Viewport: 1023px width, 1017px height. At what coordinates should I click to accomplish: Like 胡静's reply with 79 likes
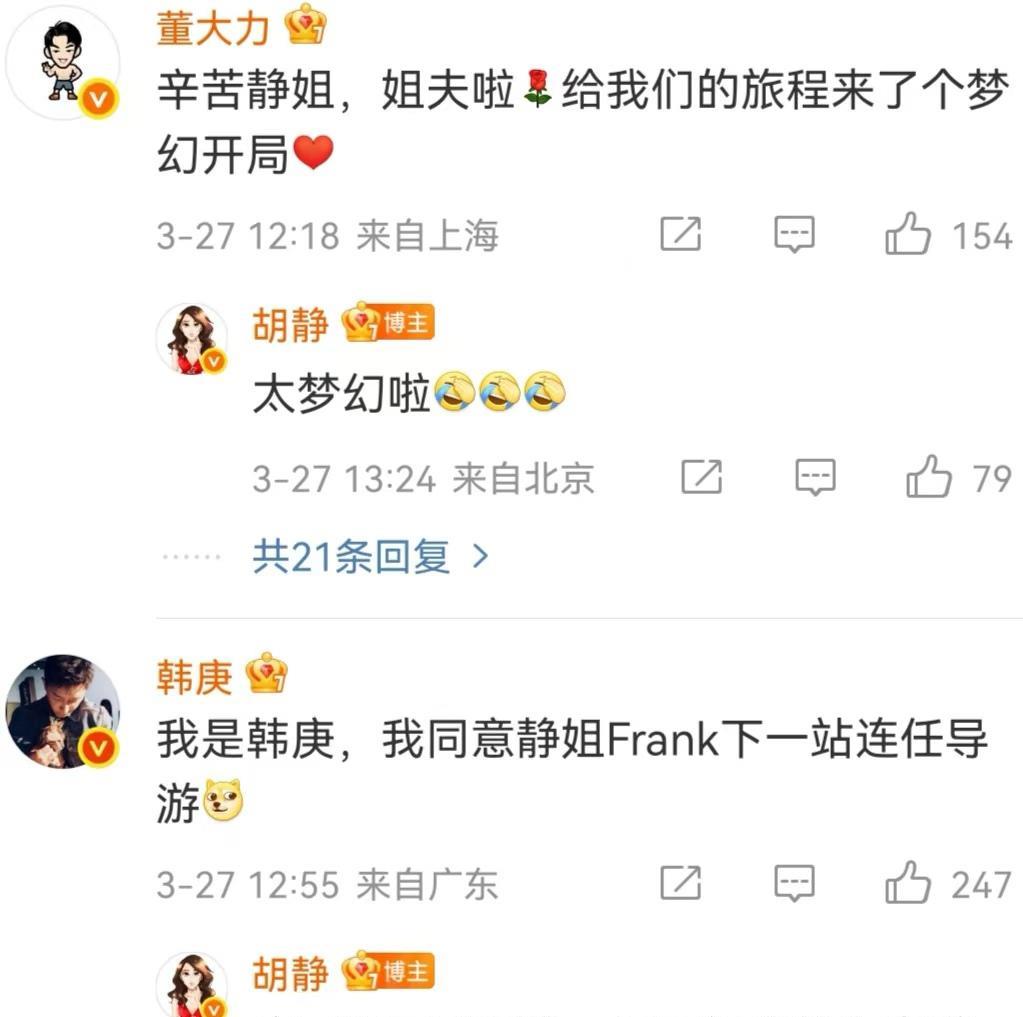pos(928,477)
